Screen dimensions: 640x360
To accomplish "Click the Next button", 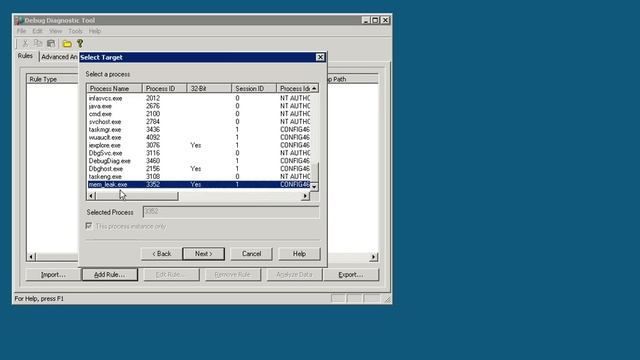I will coord(203,253).
